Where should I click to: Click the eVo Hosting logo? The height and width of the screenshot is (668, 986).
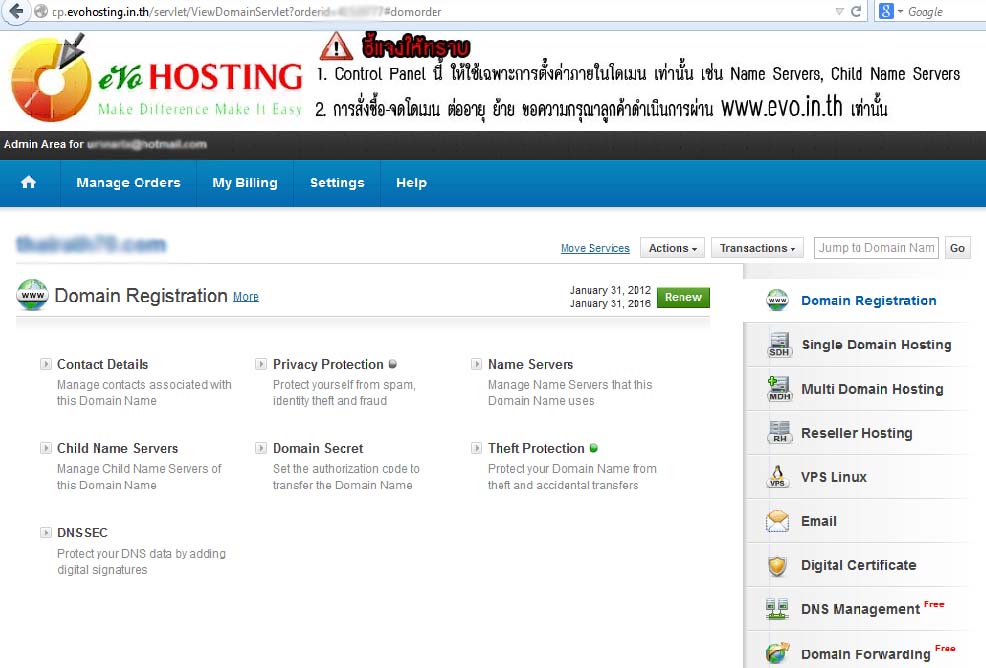coord(157,79)
